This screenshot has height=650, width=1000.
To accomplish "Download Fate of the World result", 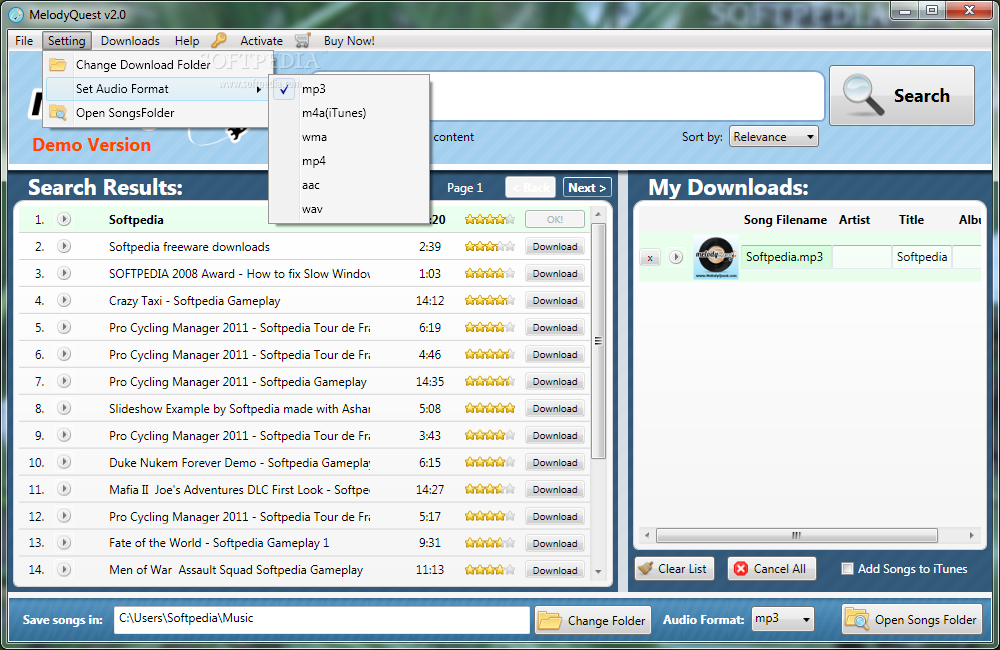I will coord(555,543).
